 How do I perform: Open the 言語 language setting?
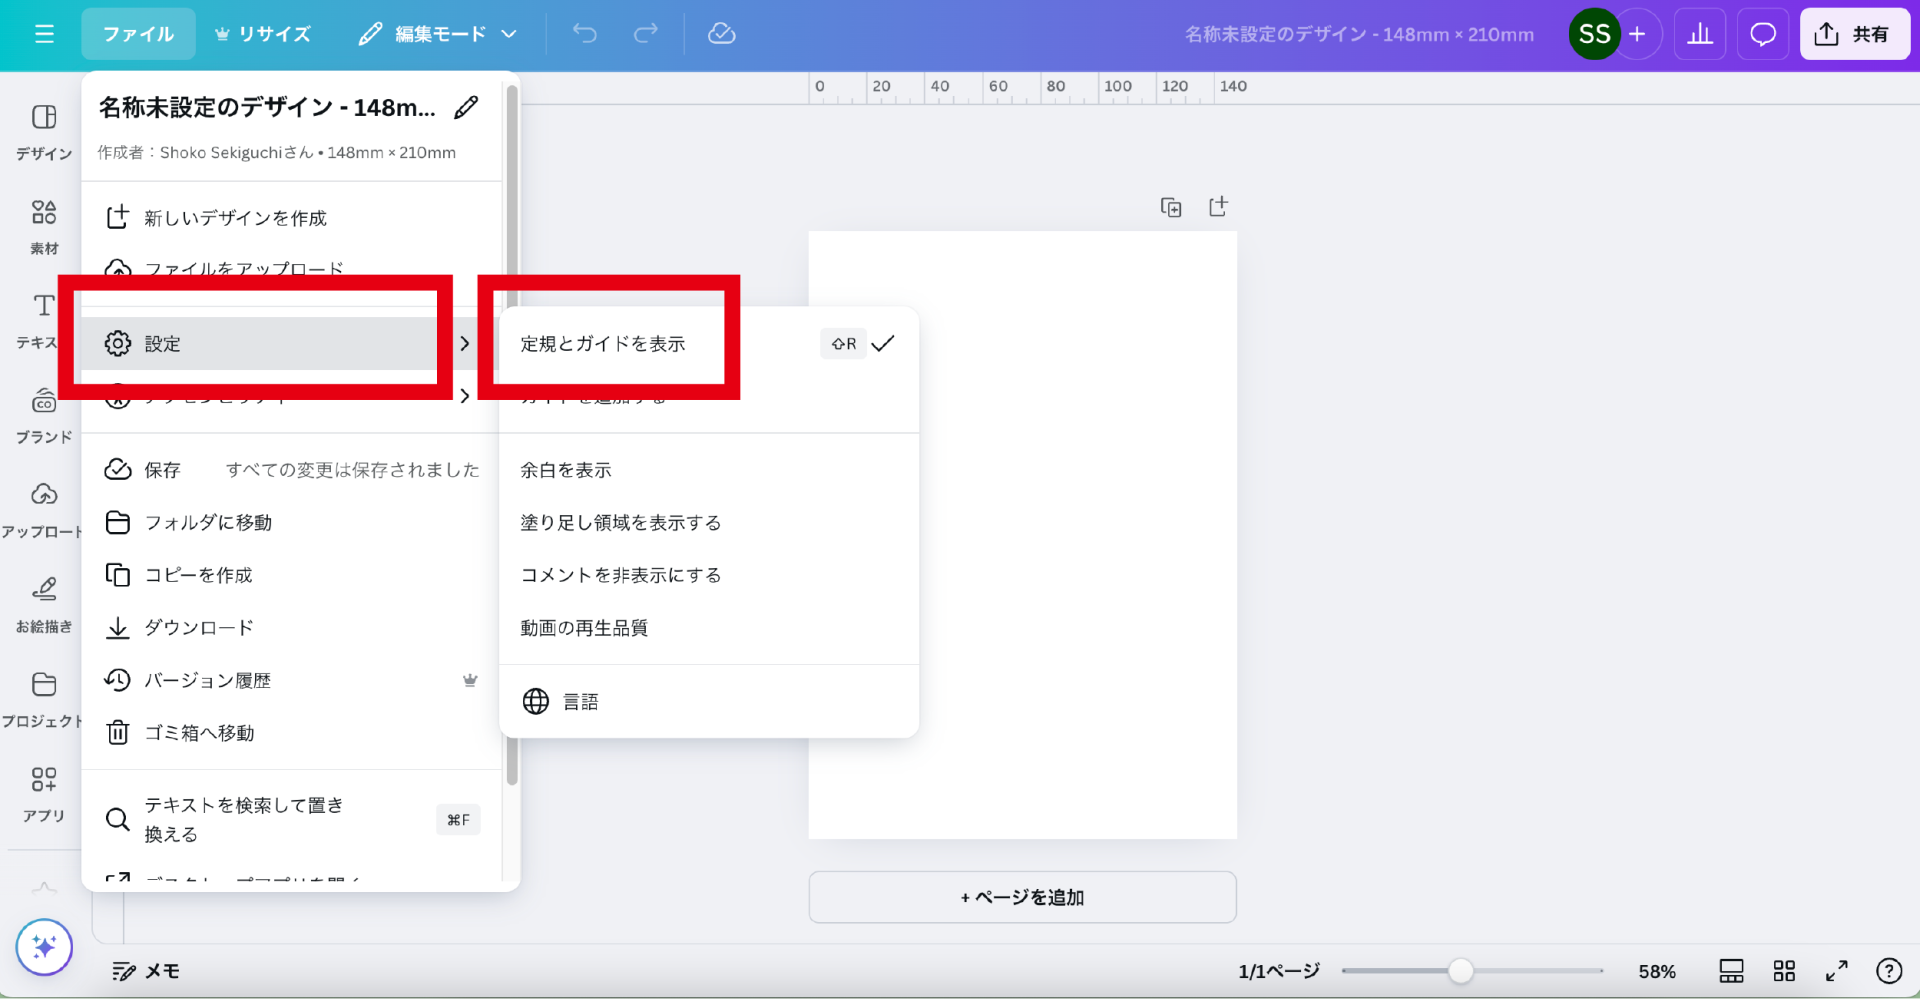pos(580,702)
